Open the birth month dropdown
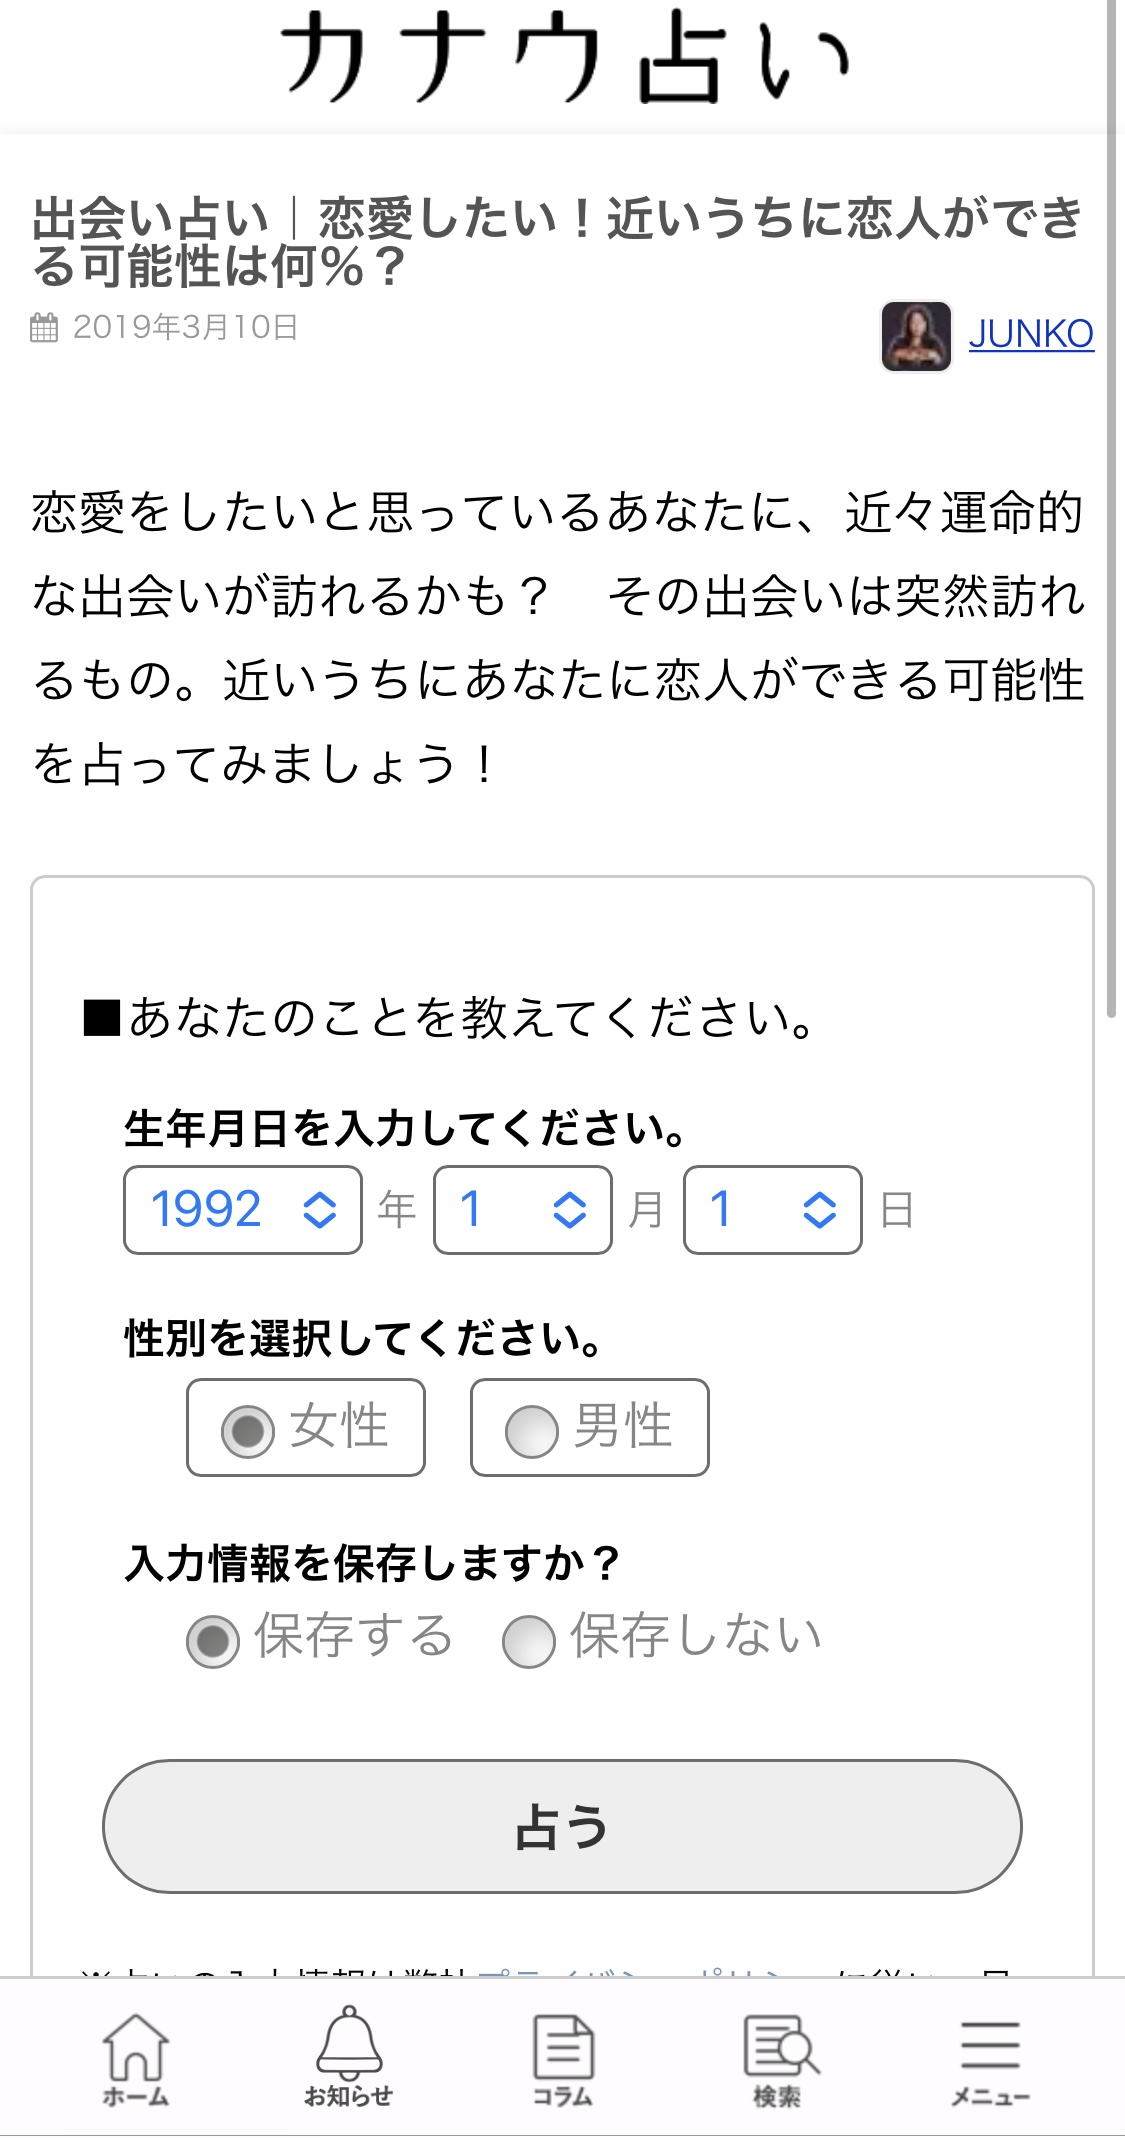1125x2138 pixels. click(522, 1210)
